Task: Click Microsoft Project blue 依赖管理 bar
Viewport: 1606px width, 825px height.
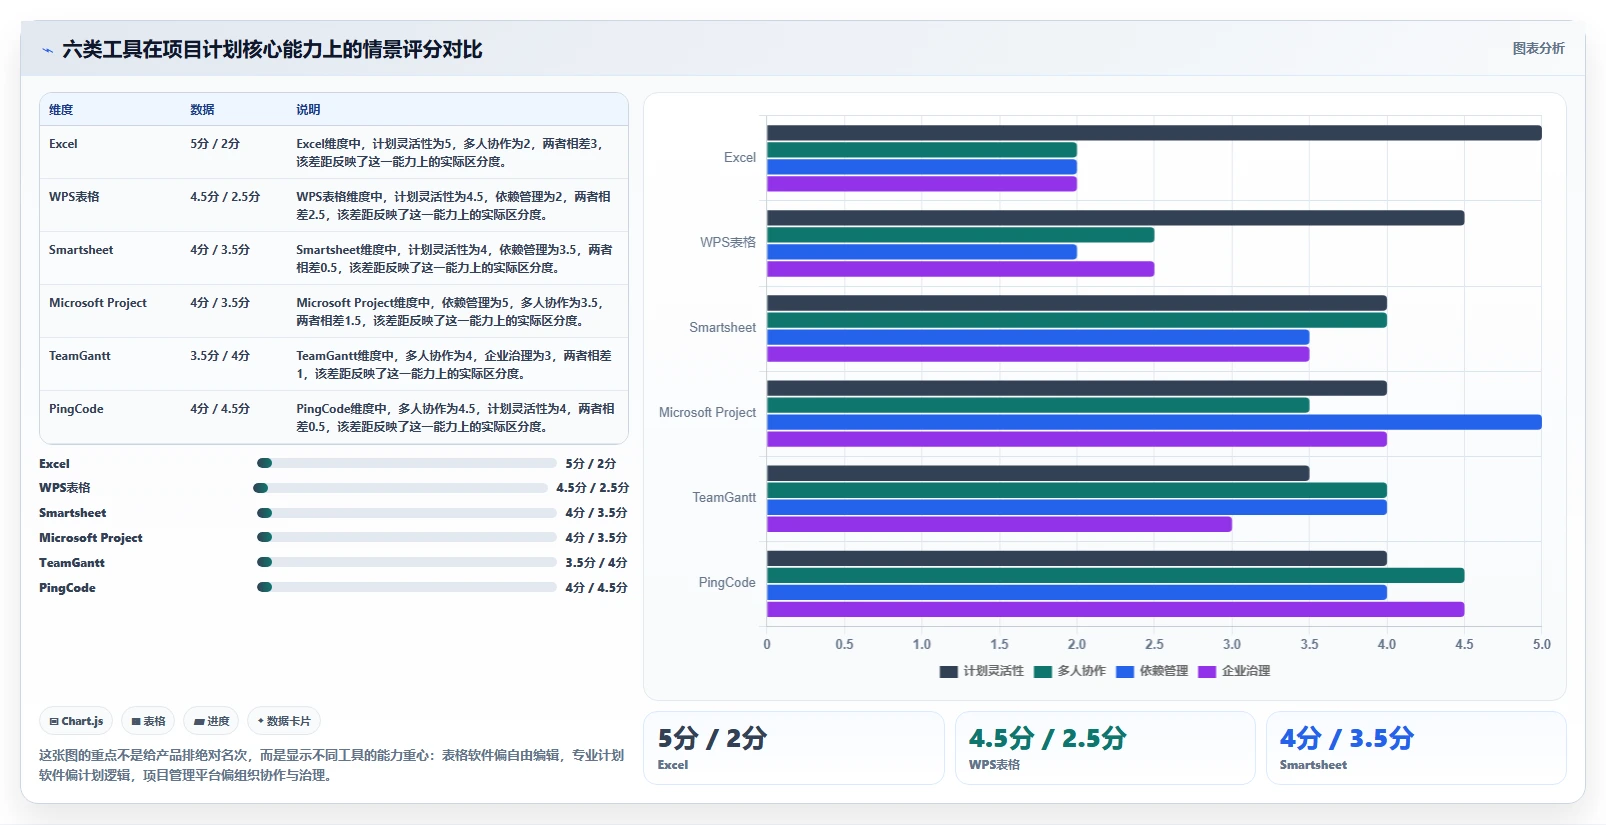Action: [x=1154, y=422]
